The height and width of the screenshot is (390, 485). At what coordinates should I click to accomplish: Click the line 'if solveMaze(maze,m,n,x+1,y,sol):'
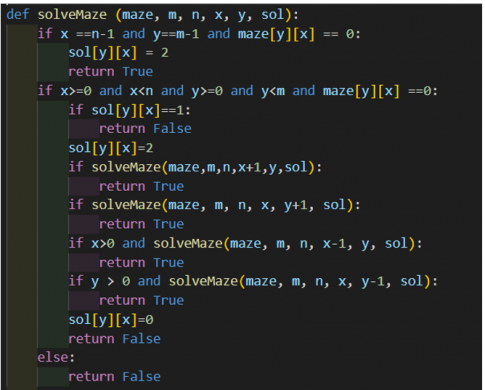tap(195, 167)
